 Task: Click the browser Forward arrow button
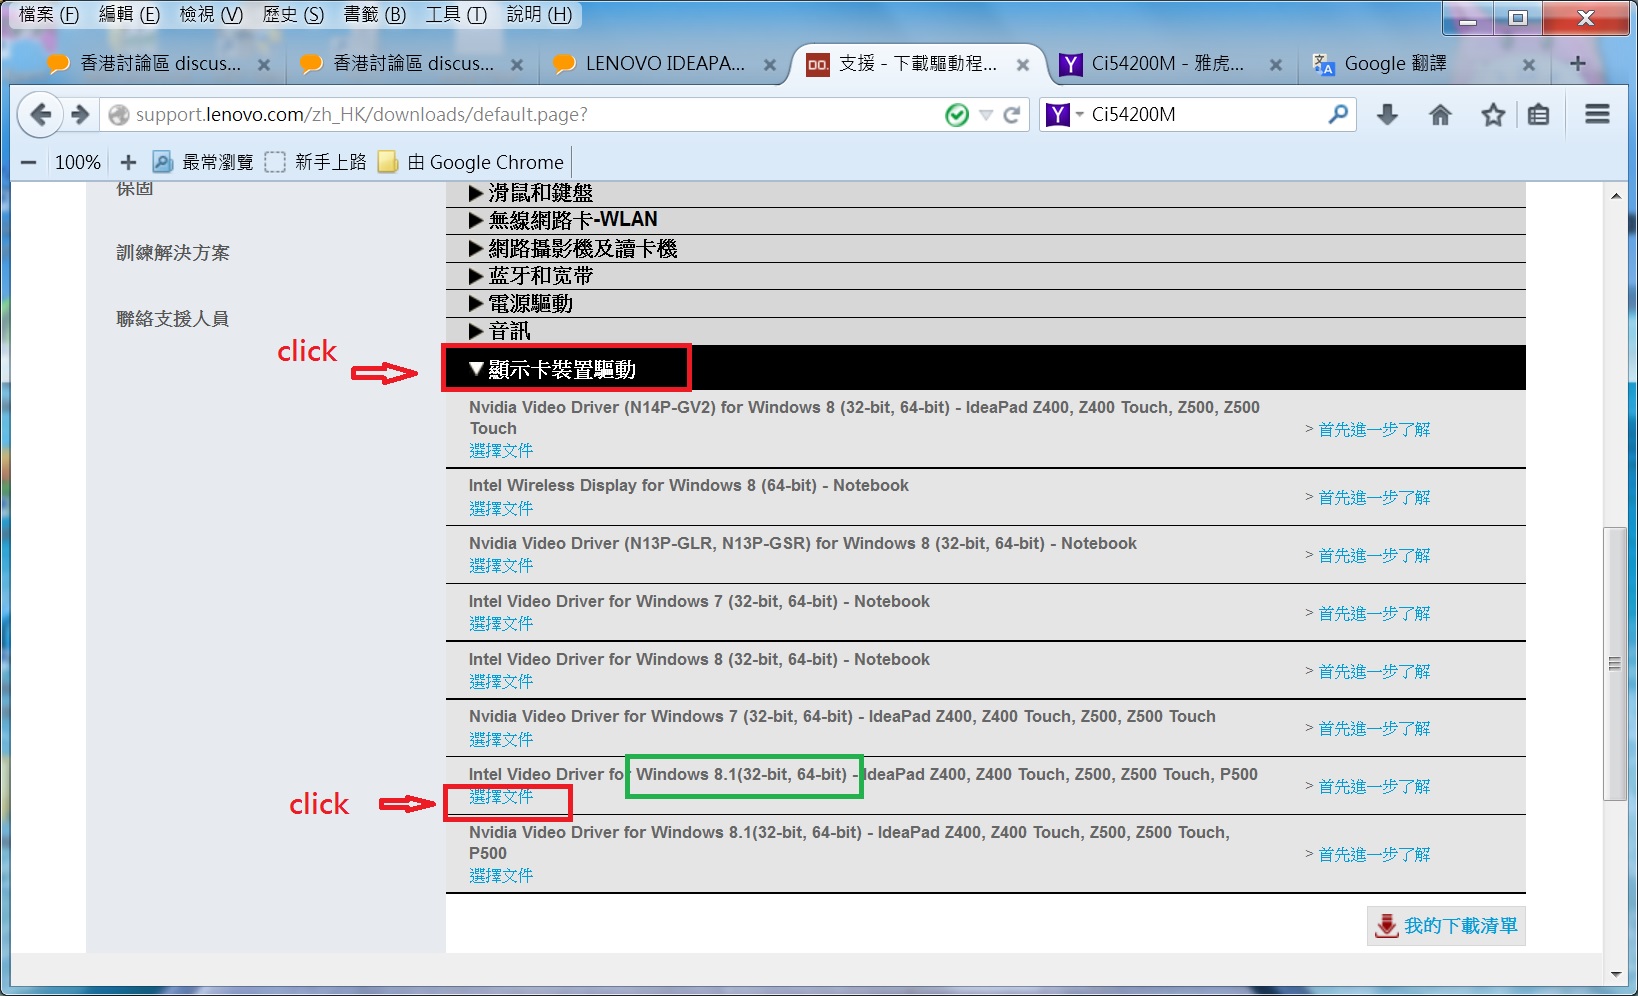tap(81, 115)
